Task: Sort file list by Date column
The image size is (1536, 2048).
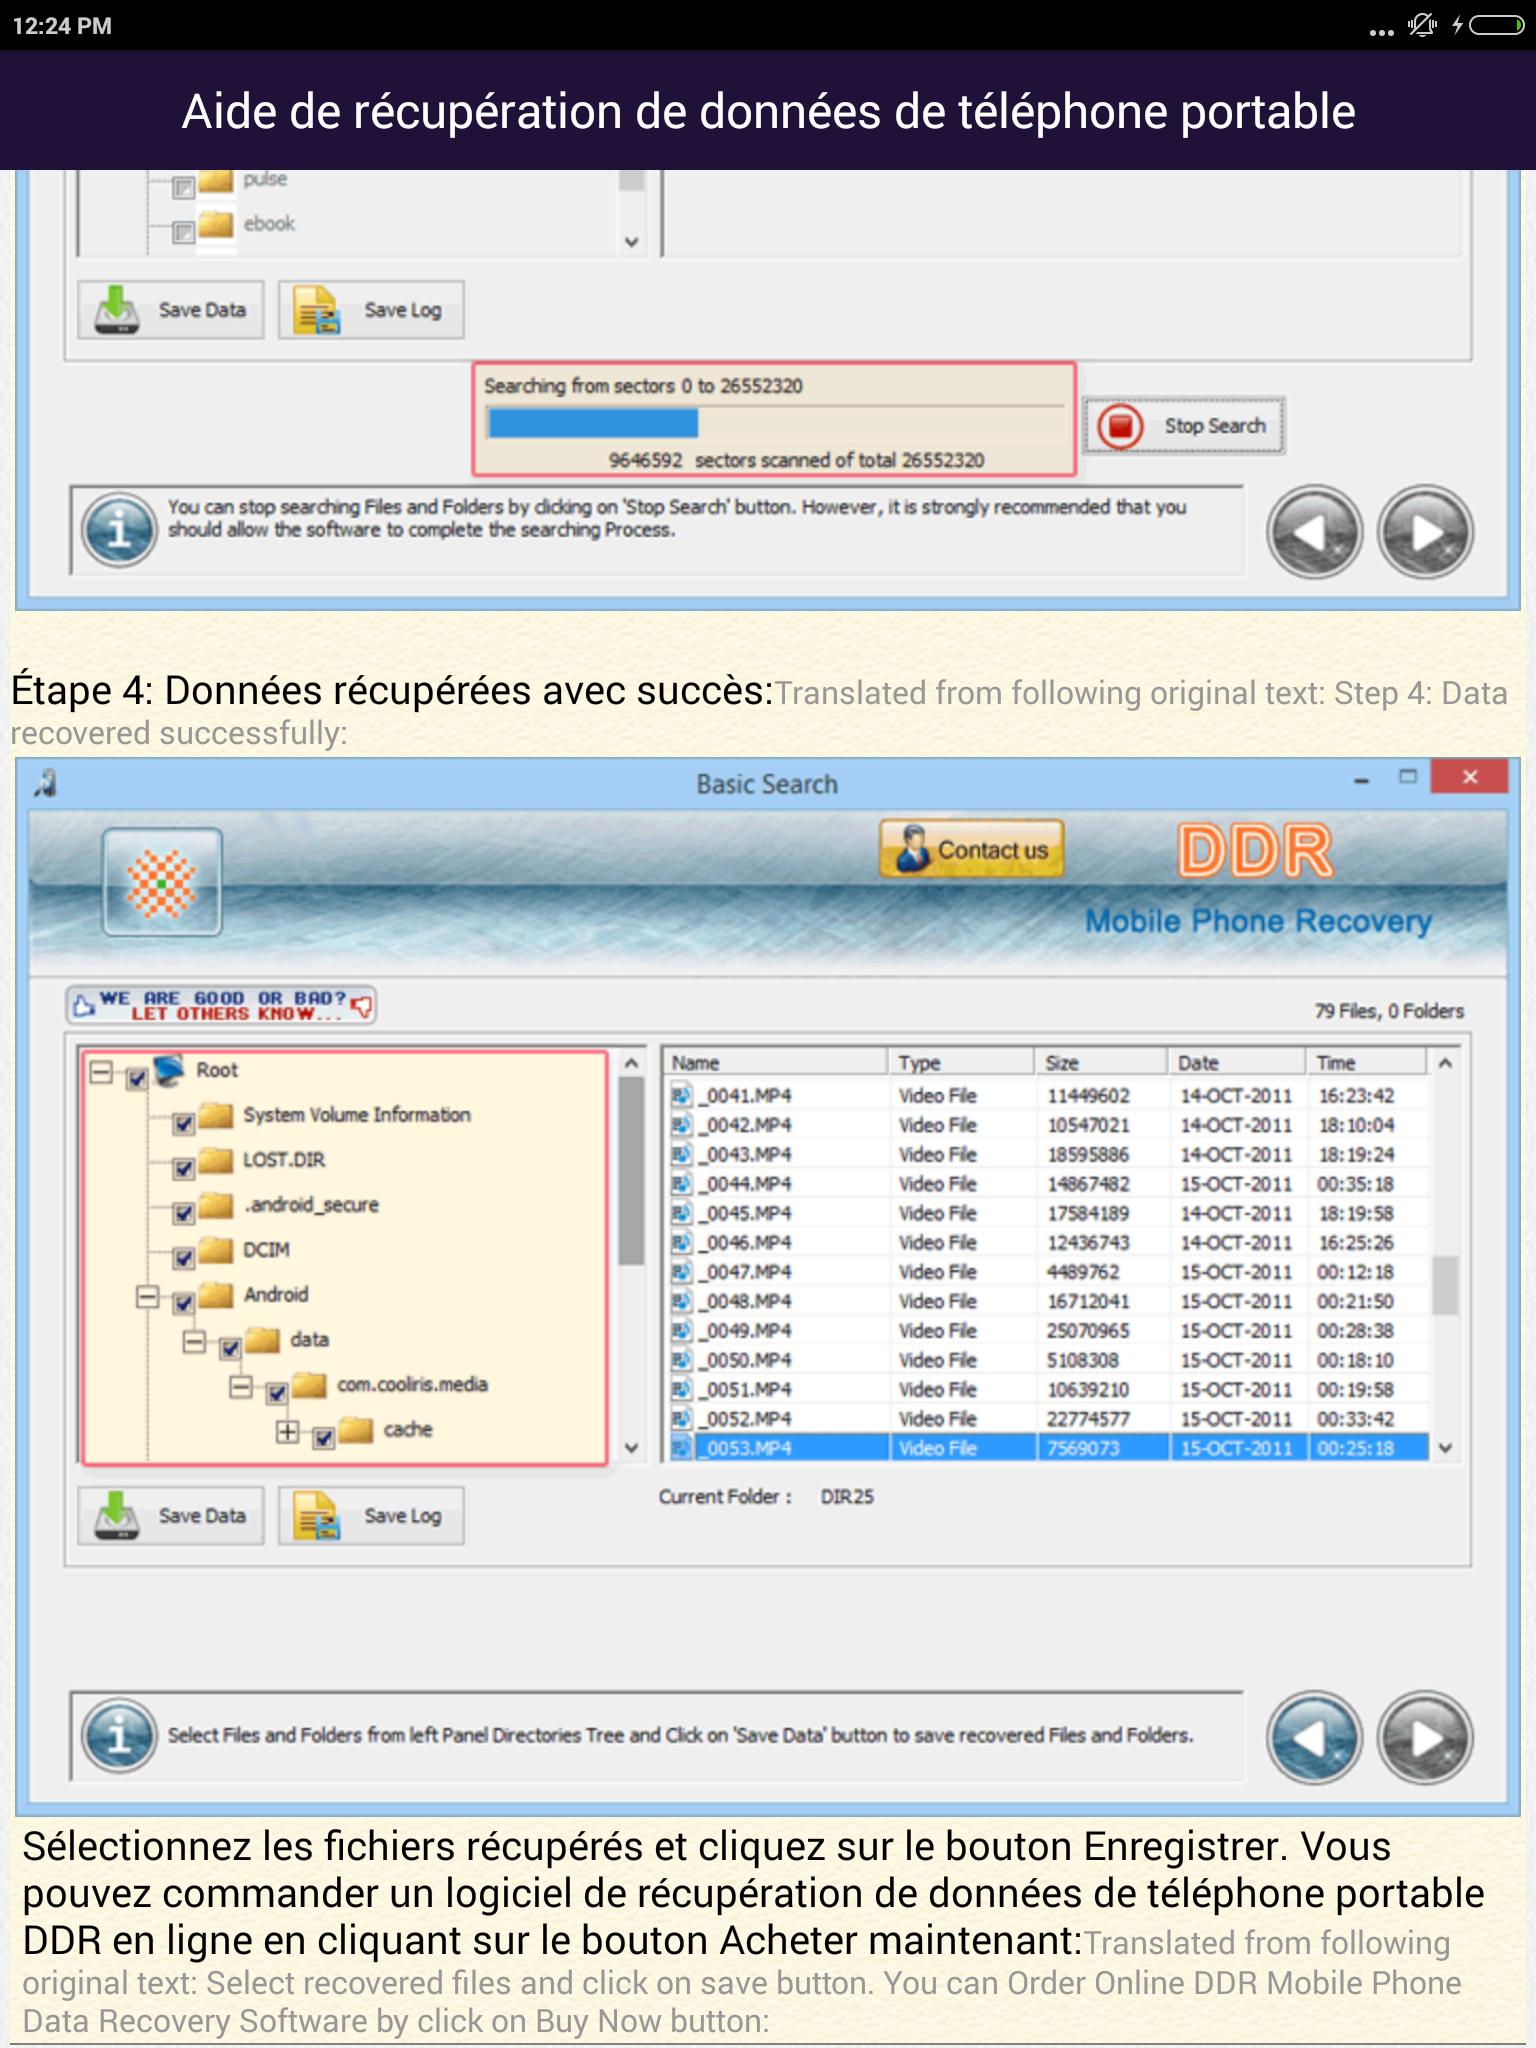Action: click(x=1237, y=1062)
